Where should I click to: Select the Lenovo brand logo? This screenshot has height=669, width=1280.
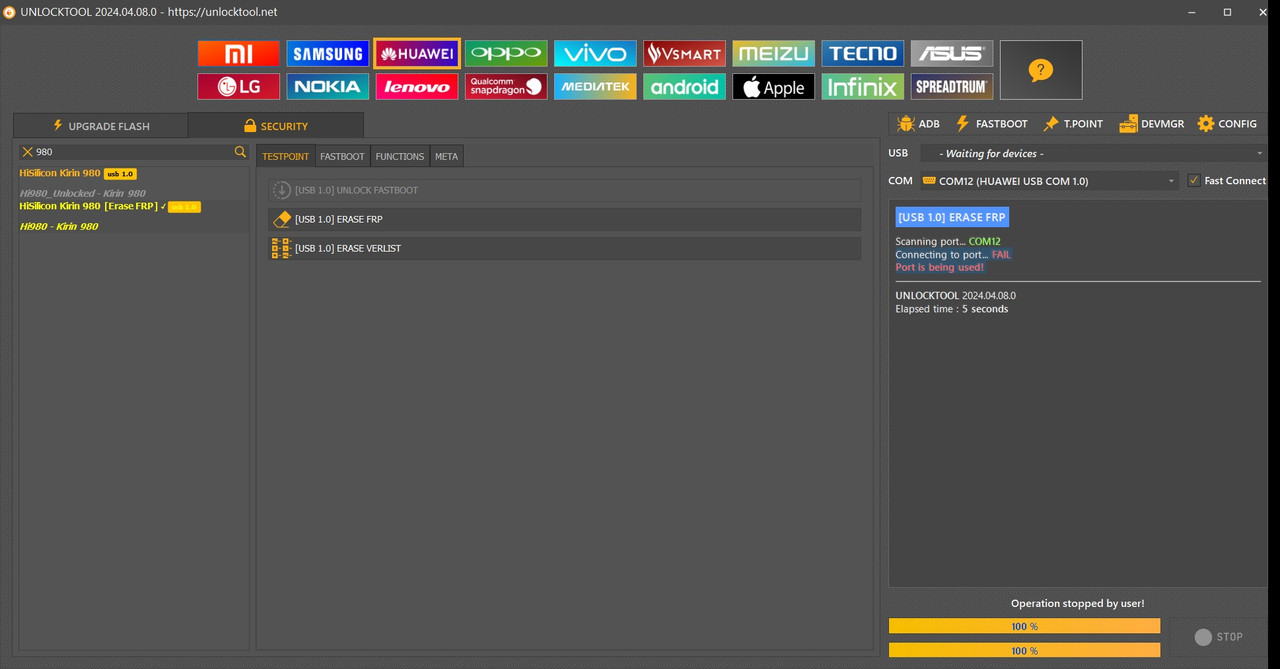[x=417, y=87]
